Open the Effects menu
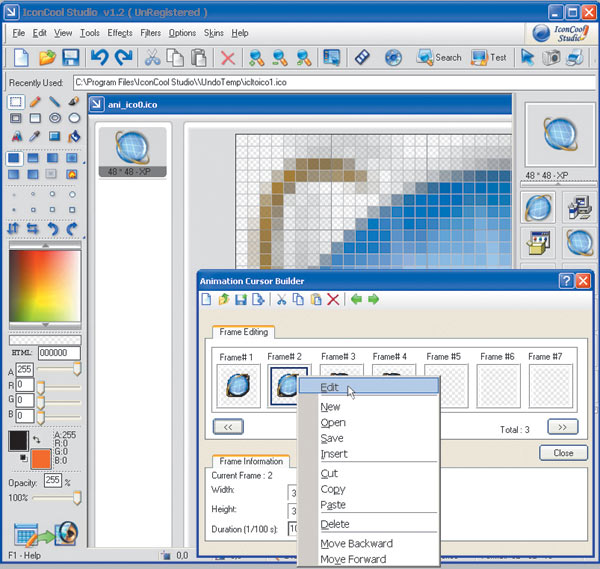 point(120,33)
